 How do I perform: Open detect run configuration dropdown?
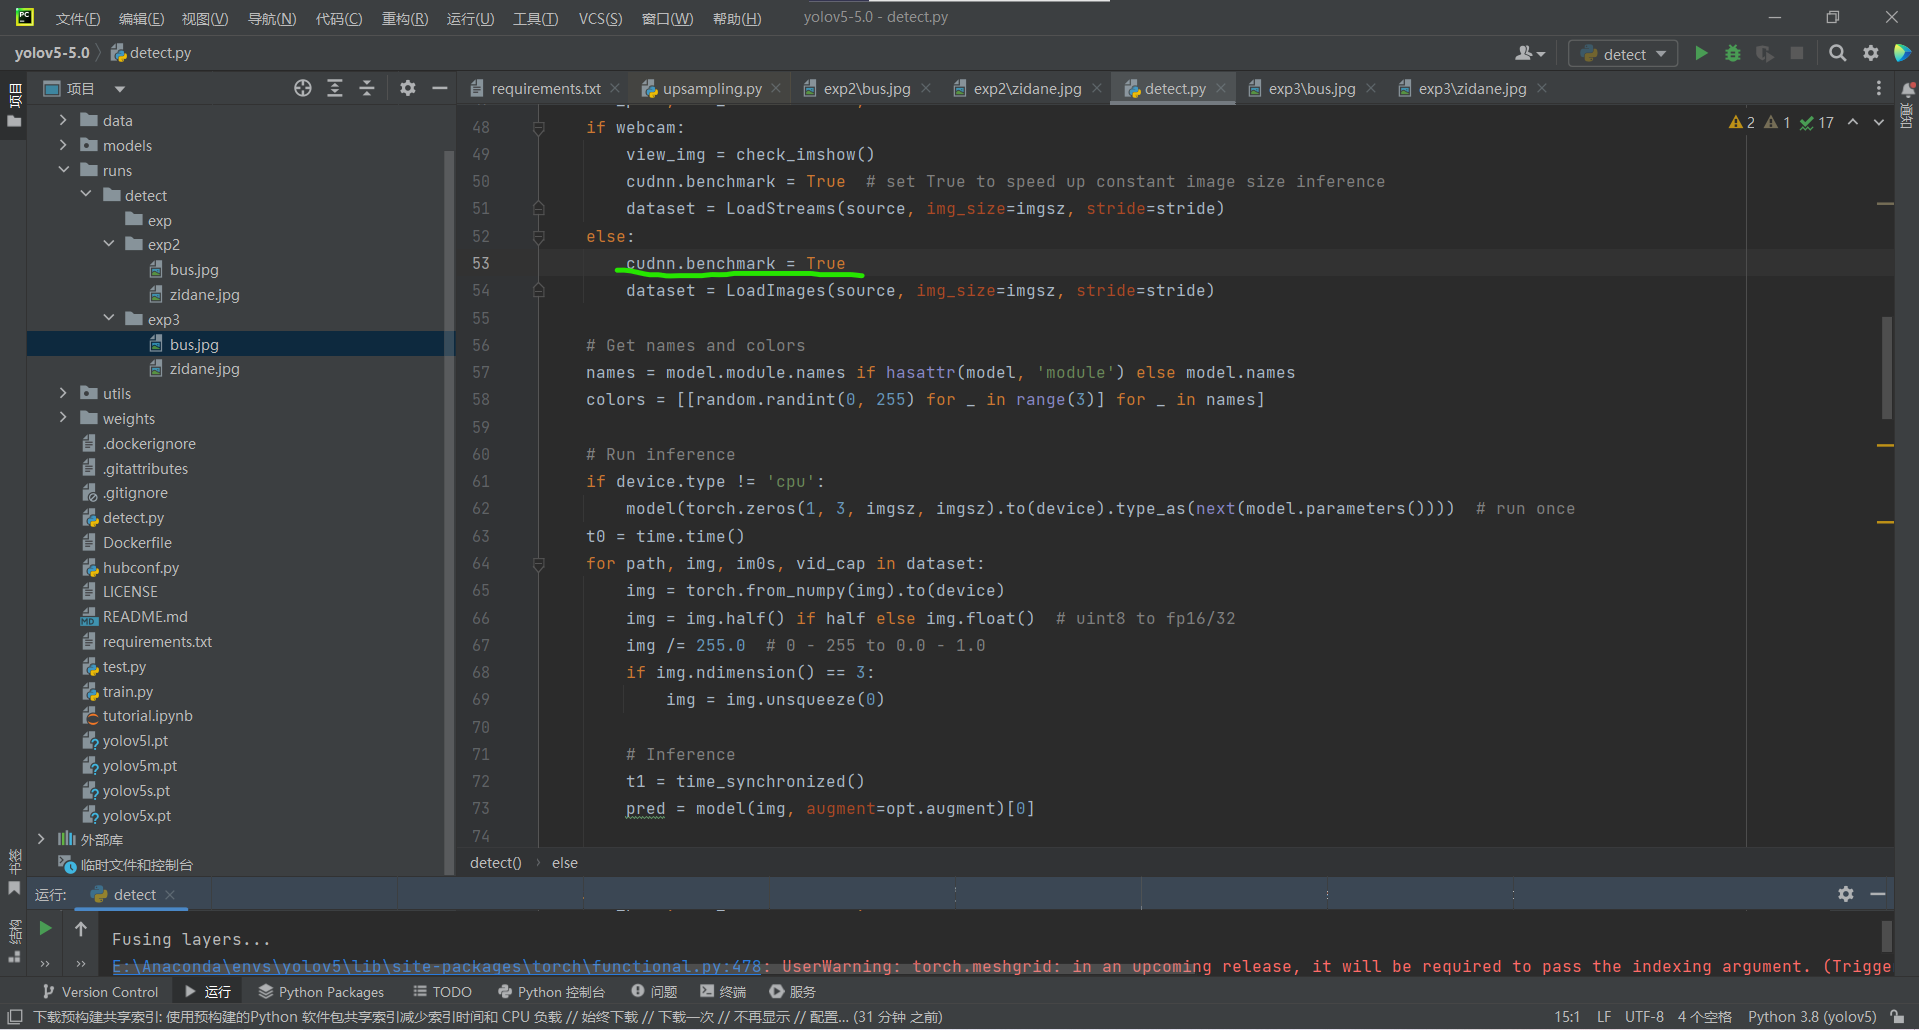point(1624,54)
